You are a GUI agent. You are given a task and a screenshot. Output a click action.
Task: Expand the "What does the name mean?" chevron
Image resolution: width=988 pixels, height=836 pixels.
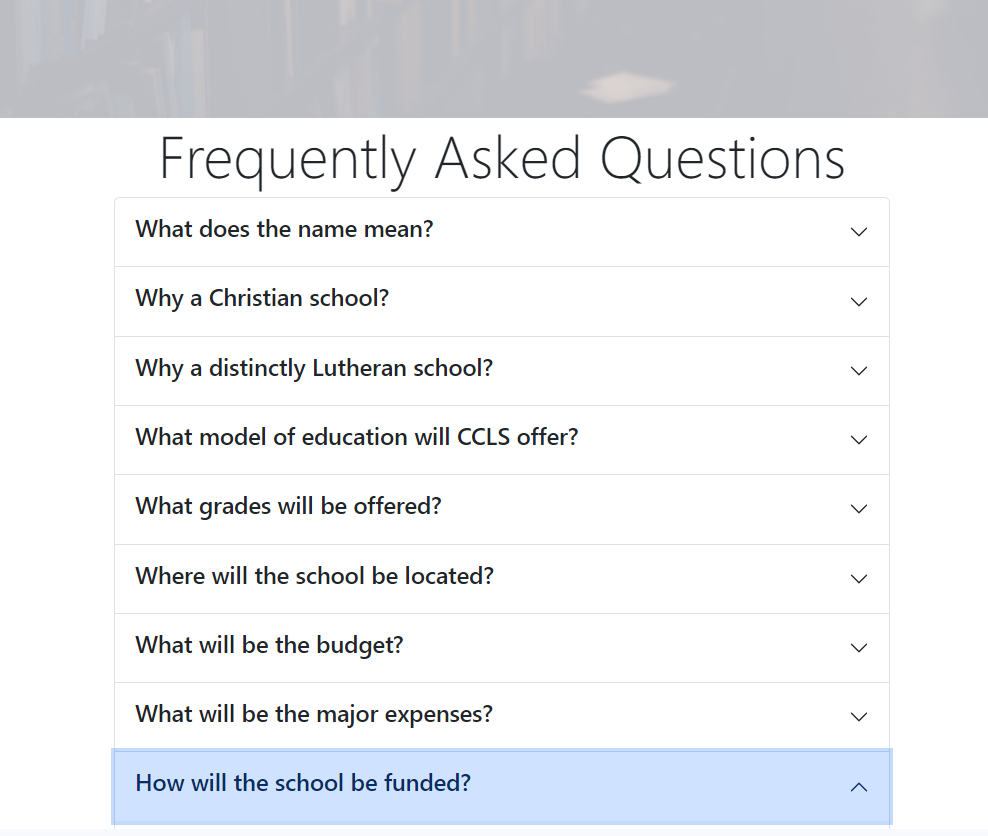point(859,231)
